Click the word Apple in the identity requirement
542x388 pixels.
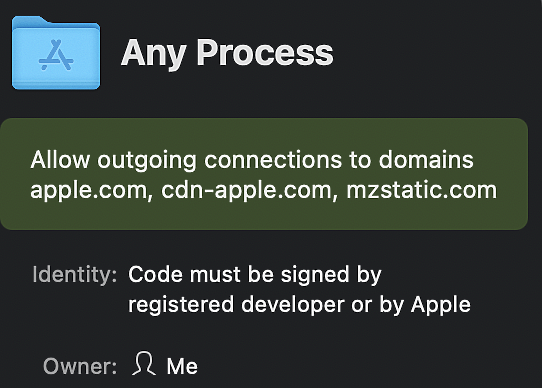(441, 305)
